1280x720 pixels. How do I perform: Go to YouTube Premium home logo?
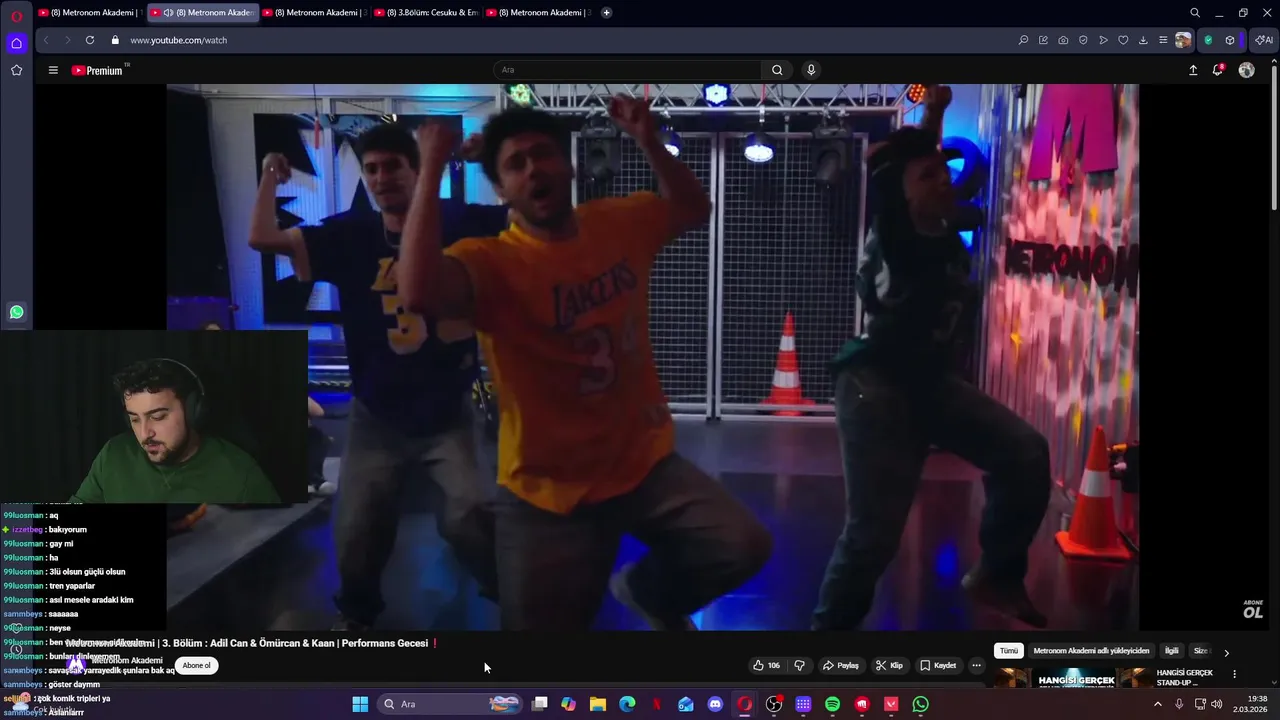(98, 70)
